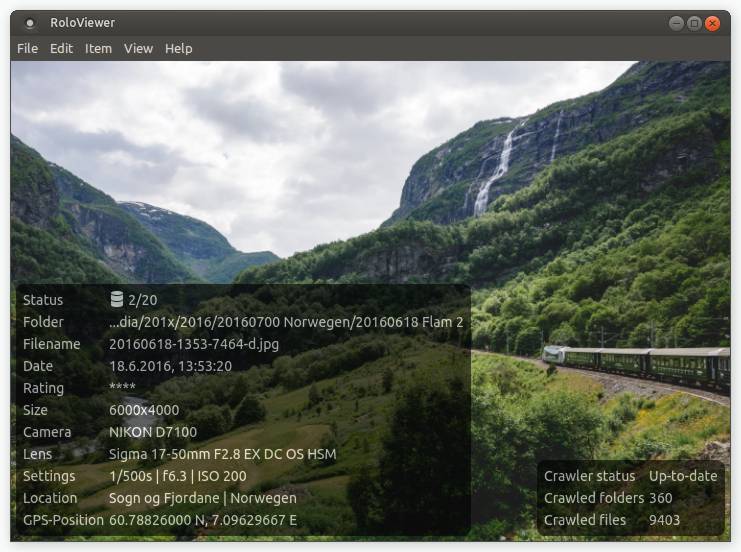The height and width of the screenshot is (552, 741).
Task: Click the folder path ending in Flam 2
Action: pos(286,322)
